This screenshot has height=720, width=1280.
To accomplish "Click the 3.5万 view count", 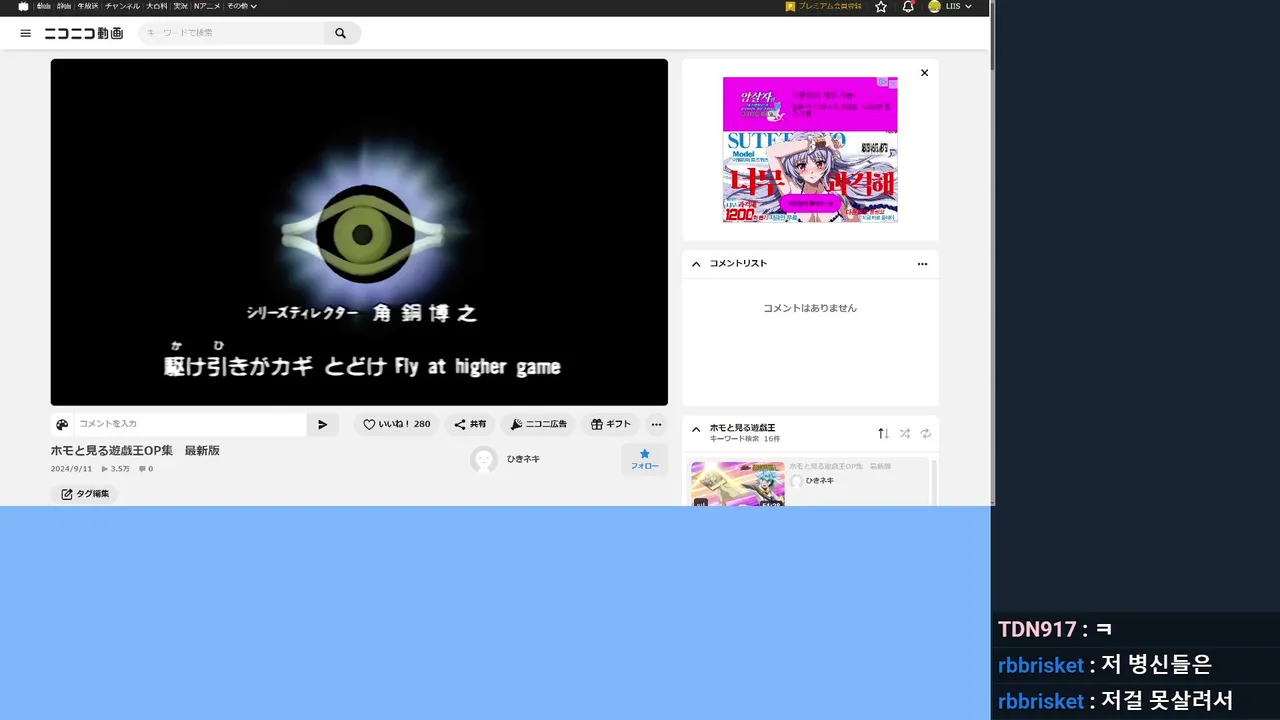I will [x=115, y=469].
